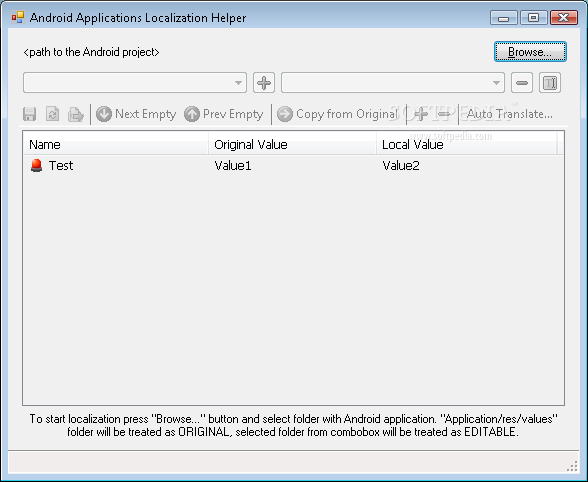The width and height of the screenshot is (588, 482).
Task: Click the toolbar remove string minus icon
Action: (444, 114)
